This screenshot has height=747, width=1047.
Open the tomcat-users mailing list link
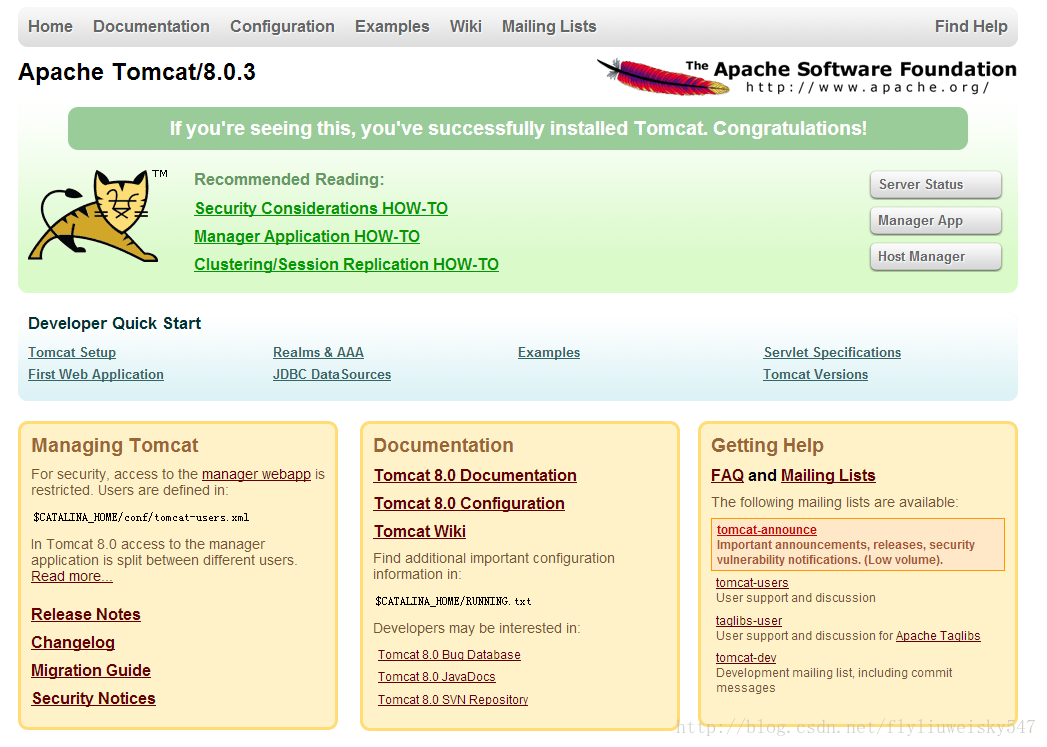tap(752, 583)
